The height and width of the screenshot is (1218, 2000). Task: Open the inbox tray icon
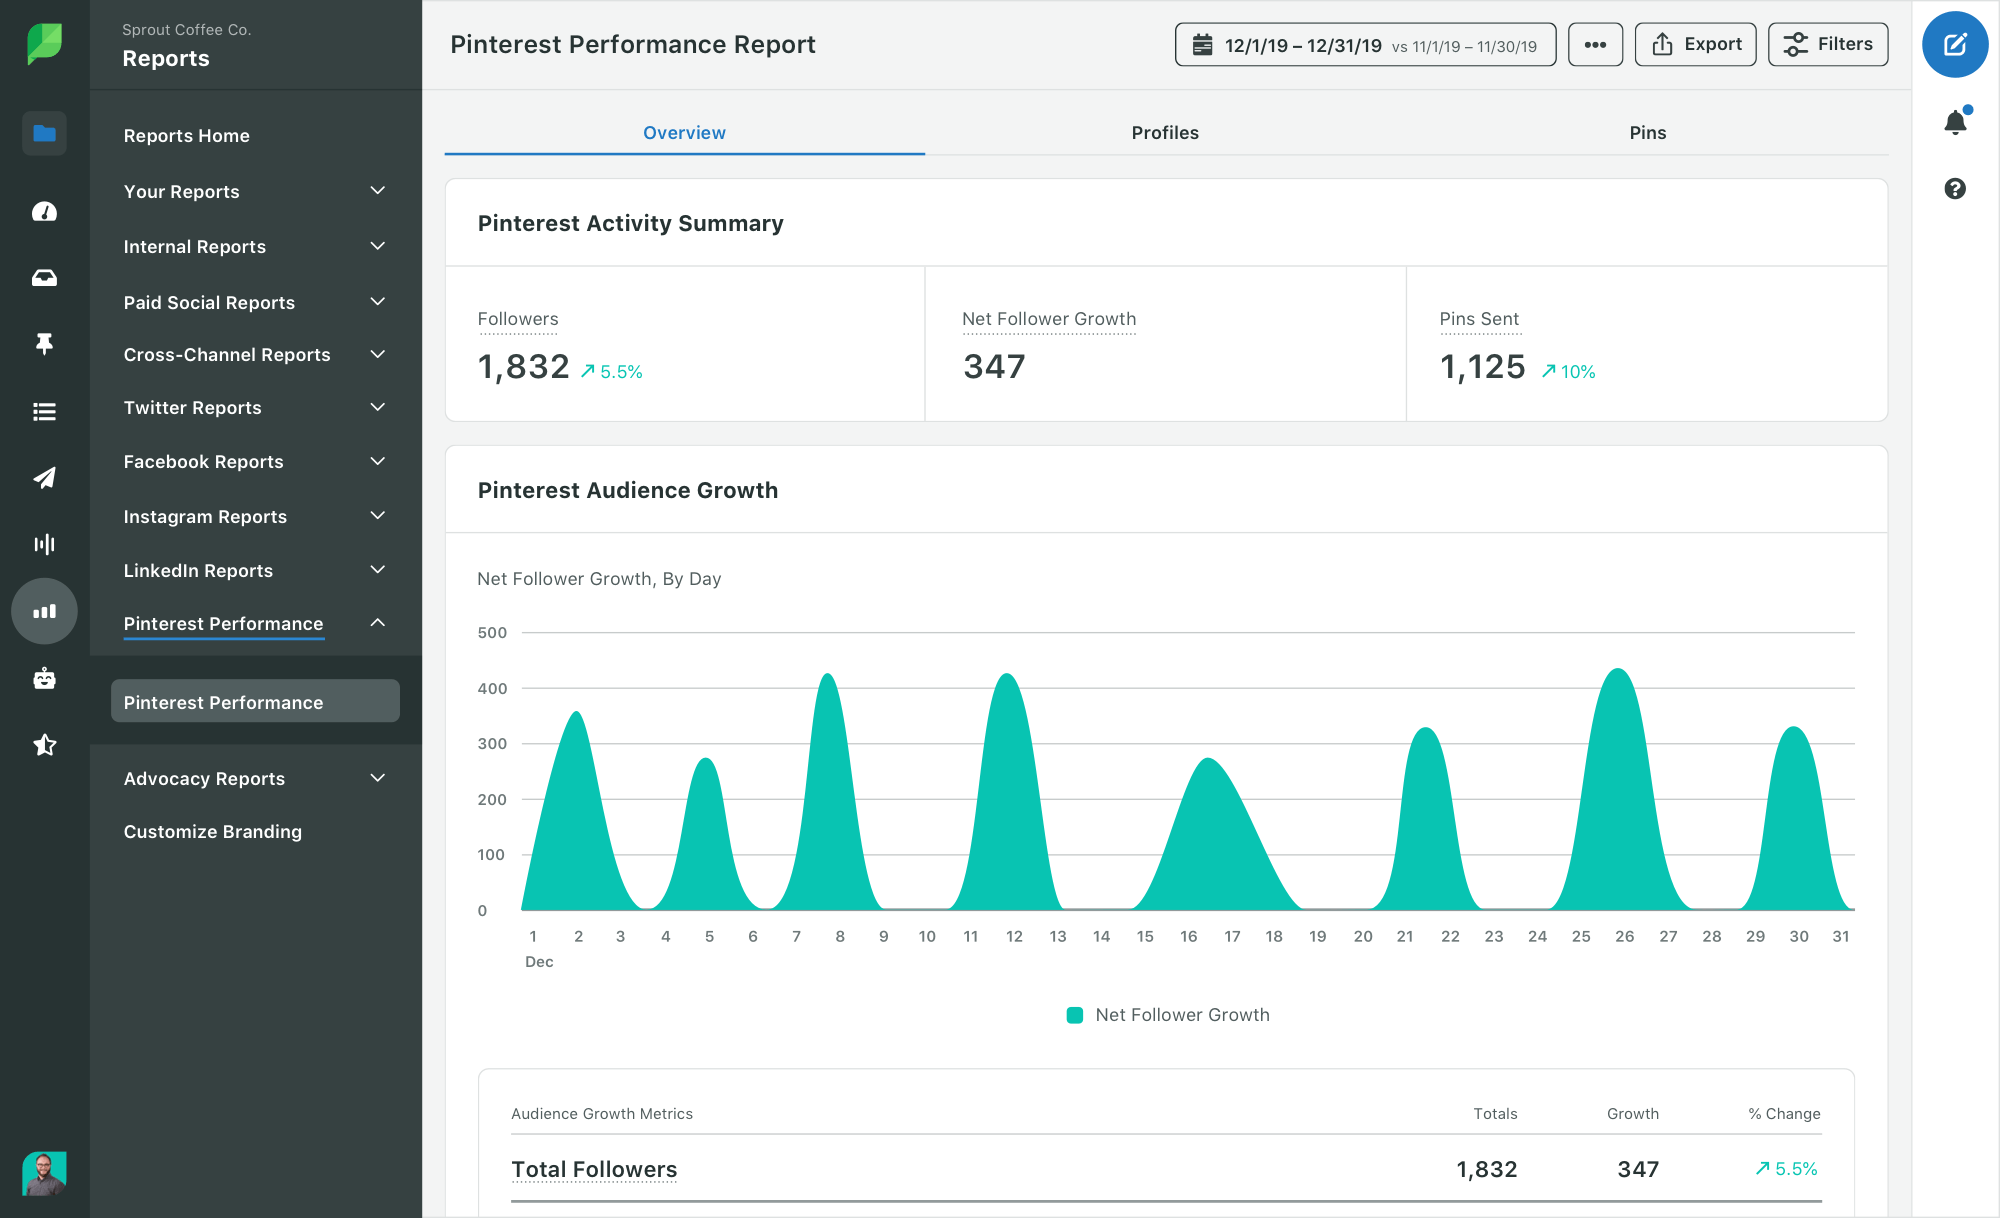point(44,278)
